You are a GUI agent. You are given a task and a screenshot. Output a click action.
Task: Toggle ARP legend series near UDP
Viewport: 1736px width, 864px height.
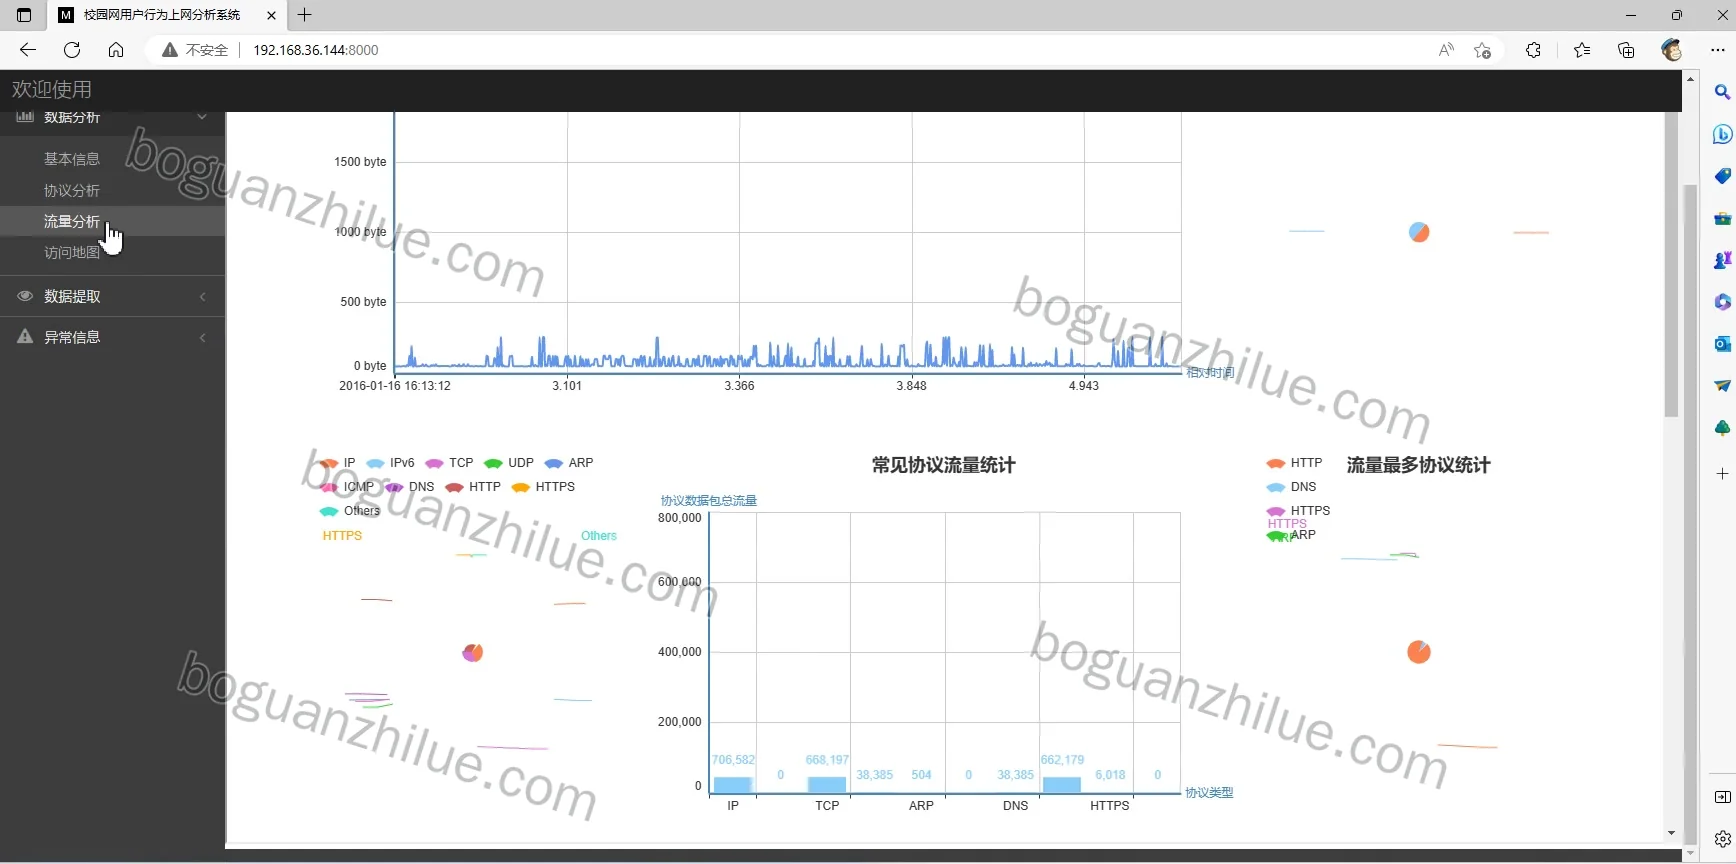pos(569,463)
